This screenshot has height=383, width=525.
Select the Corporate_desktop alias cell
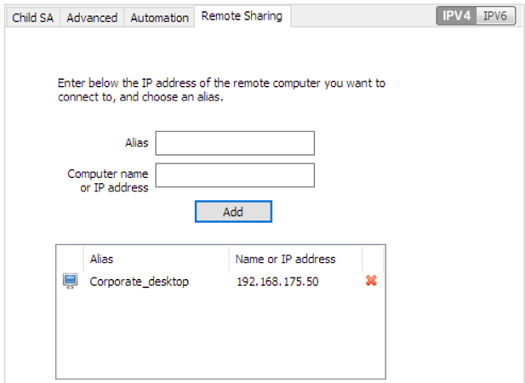point(139,281)
